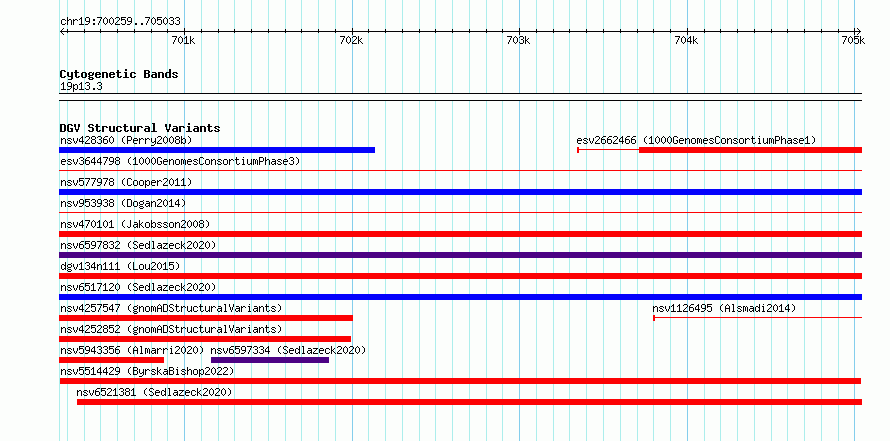Click the thick red esv2662466 variant bar
This screenshot has height=441, width=890.
coord(750,150)
